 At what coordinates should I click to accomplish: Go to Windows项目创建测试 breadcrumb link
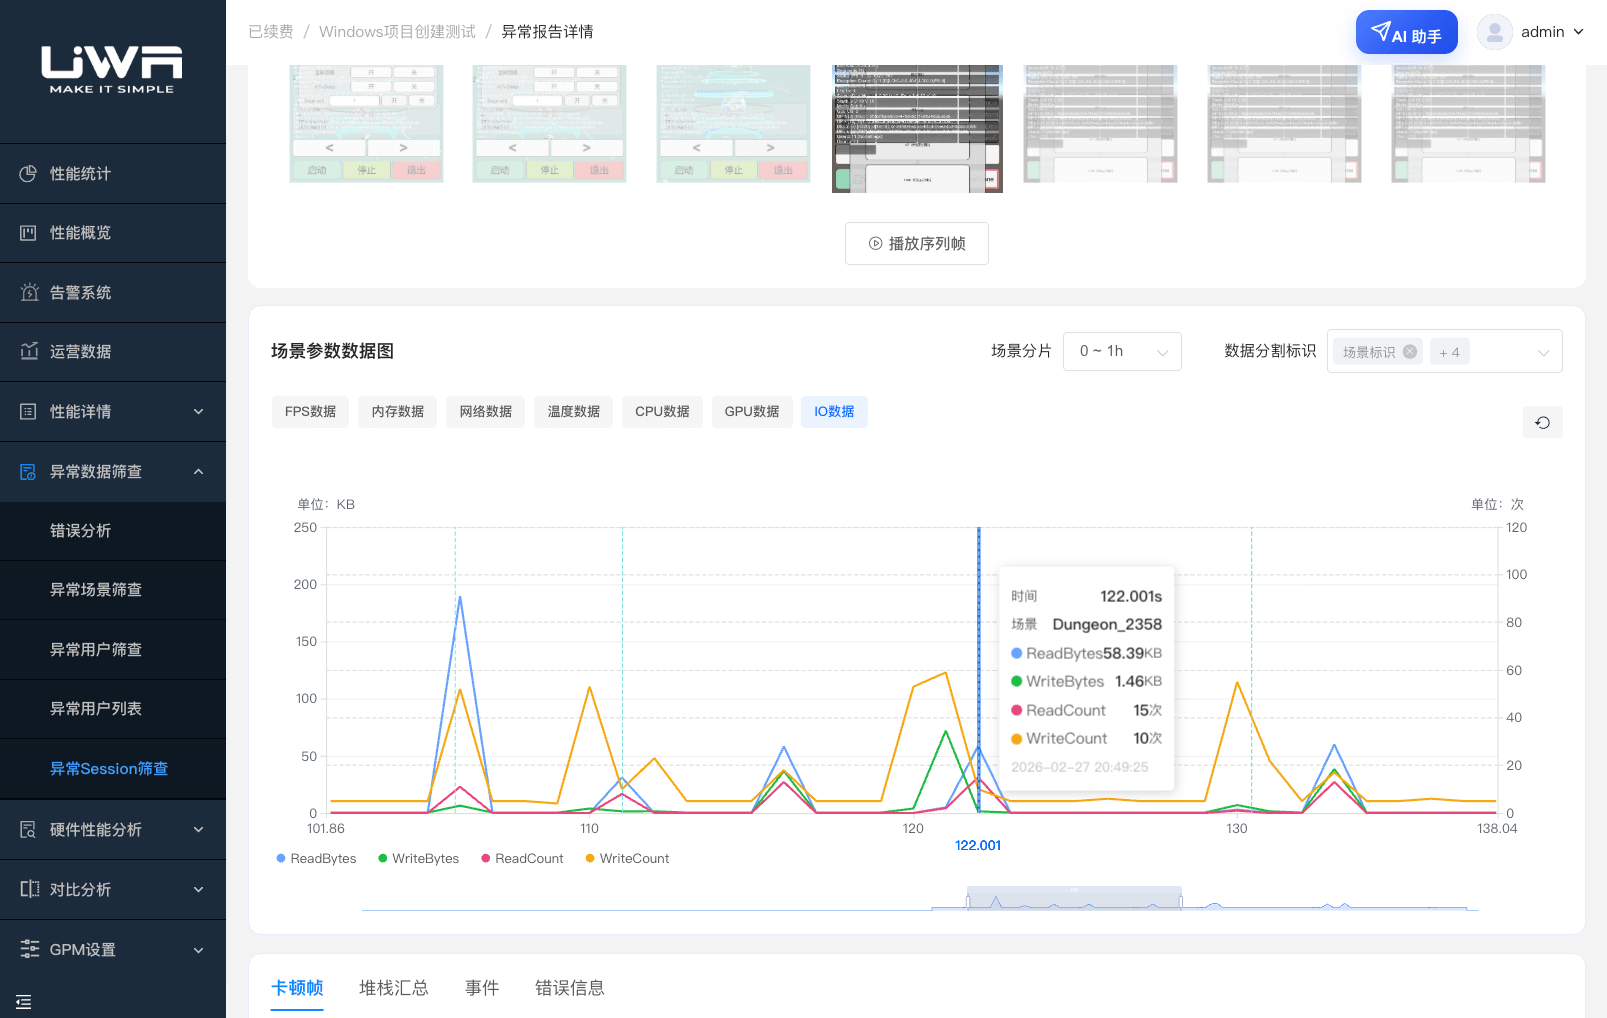397,32
